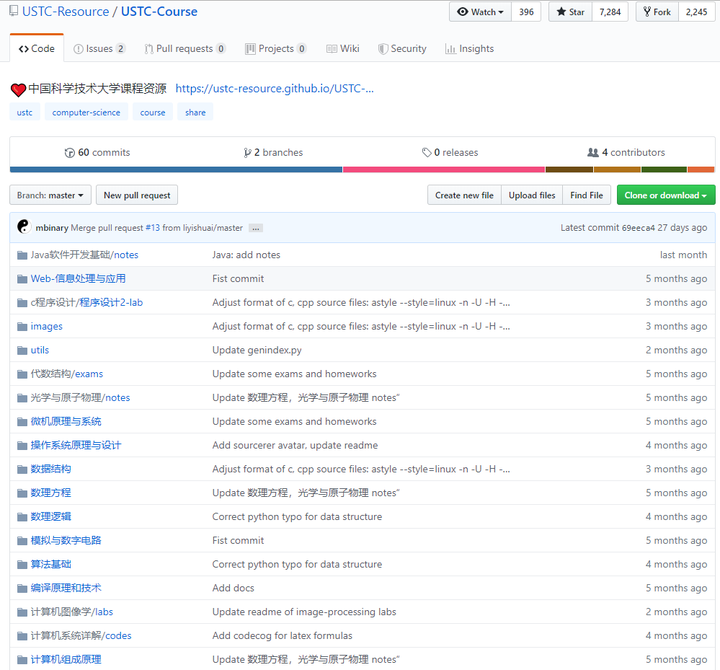Click the folder icon for 编译原理和技术

coord(22,588)
